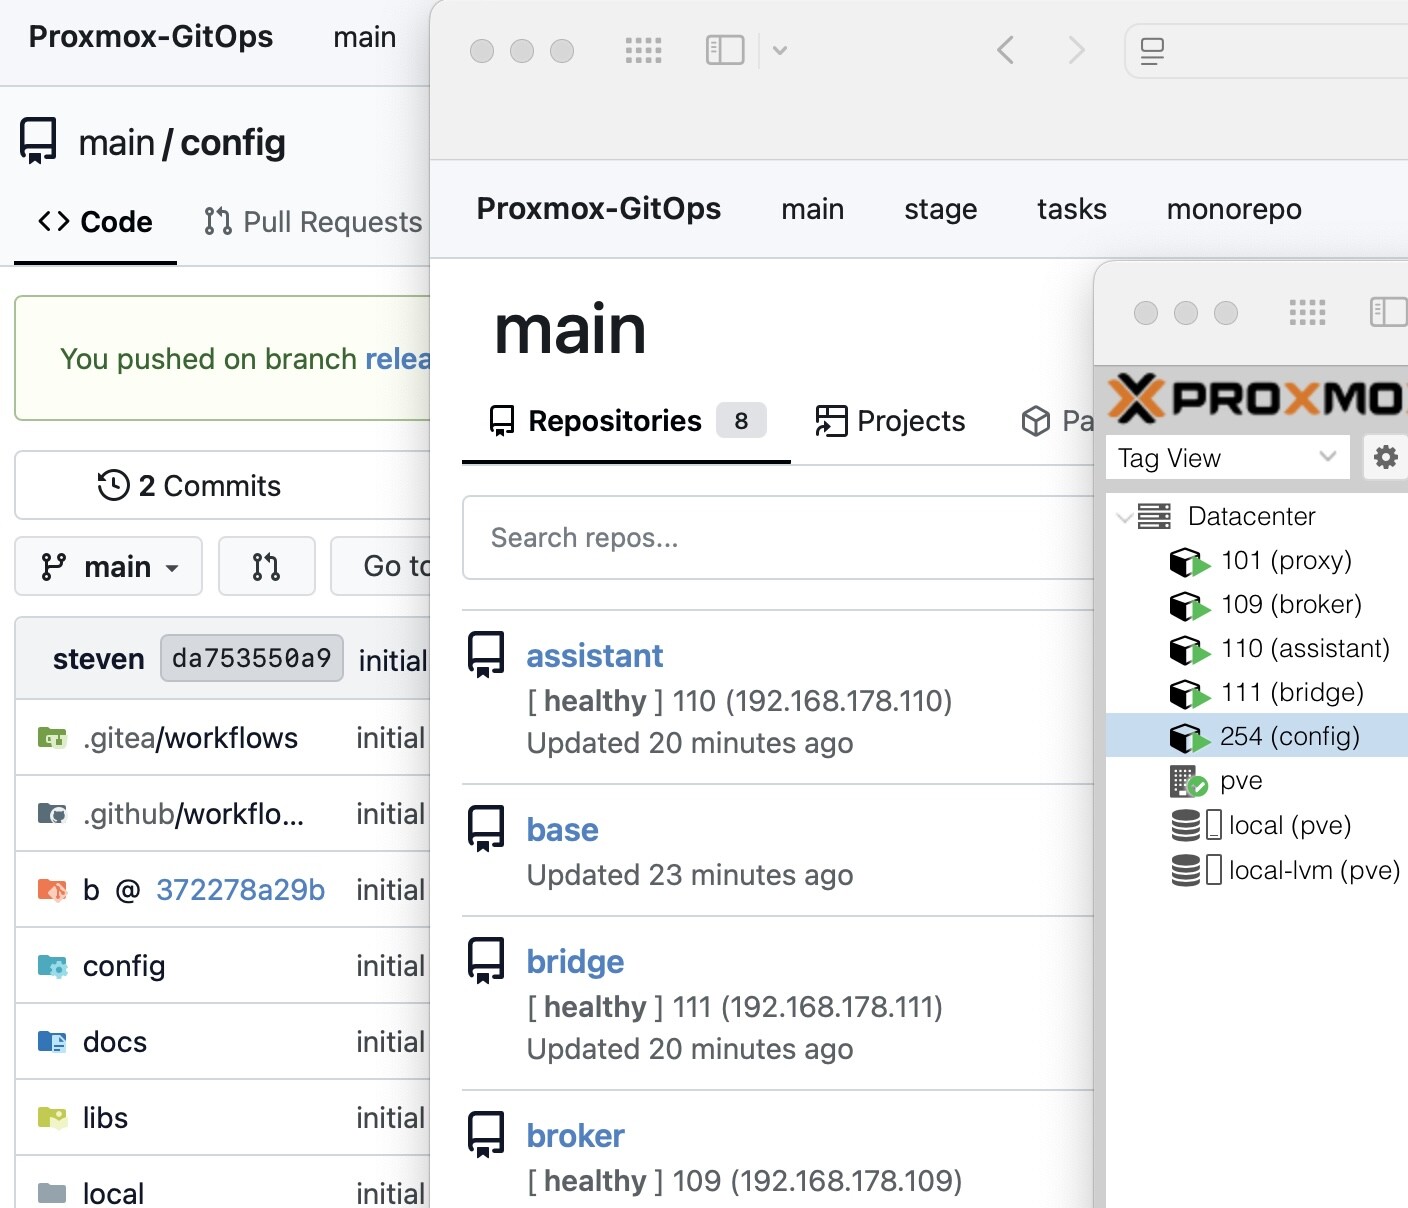Image resolution: width=1408 pixels, height=1208 pixels.
Task: Select the local-lvm (pve) storage
Action: point(1284,870)
